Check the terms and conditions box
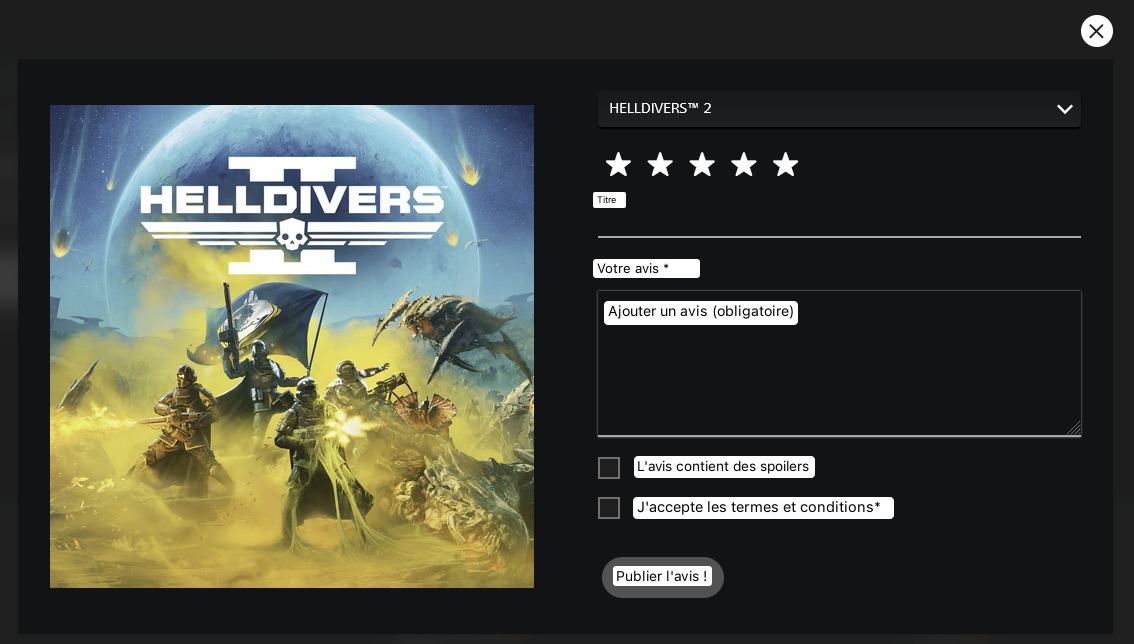Screen dimensions: 1134x644 [609, 508]
